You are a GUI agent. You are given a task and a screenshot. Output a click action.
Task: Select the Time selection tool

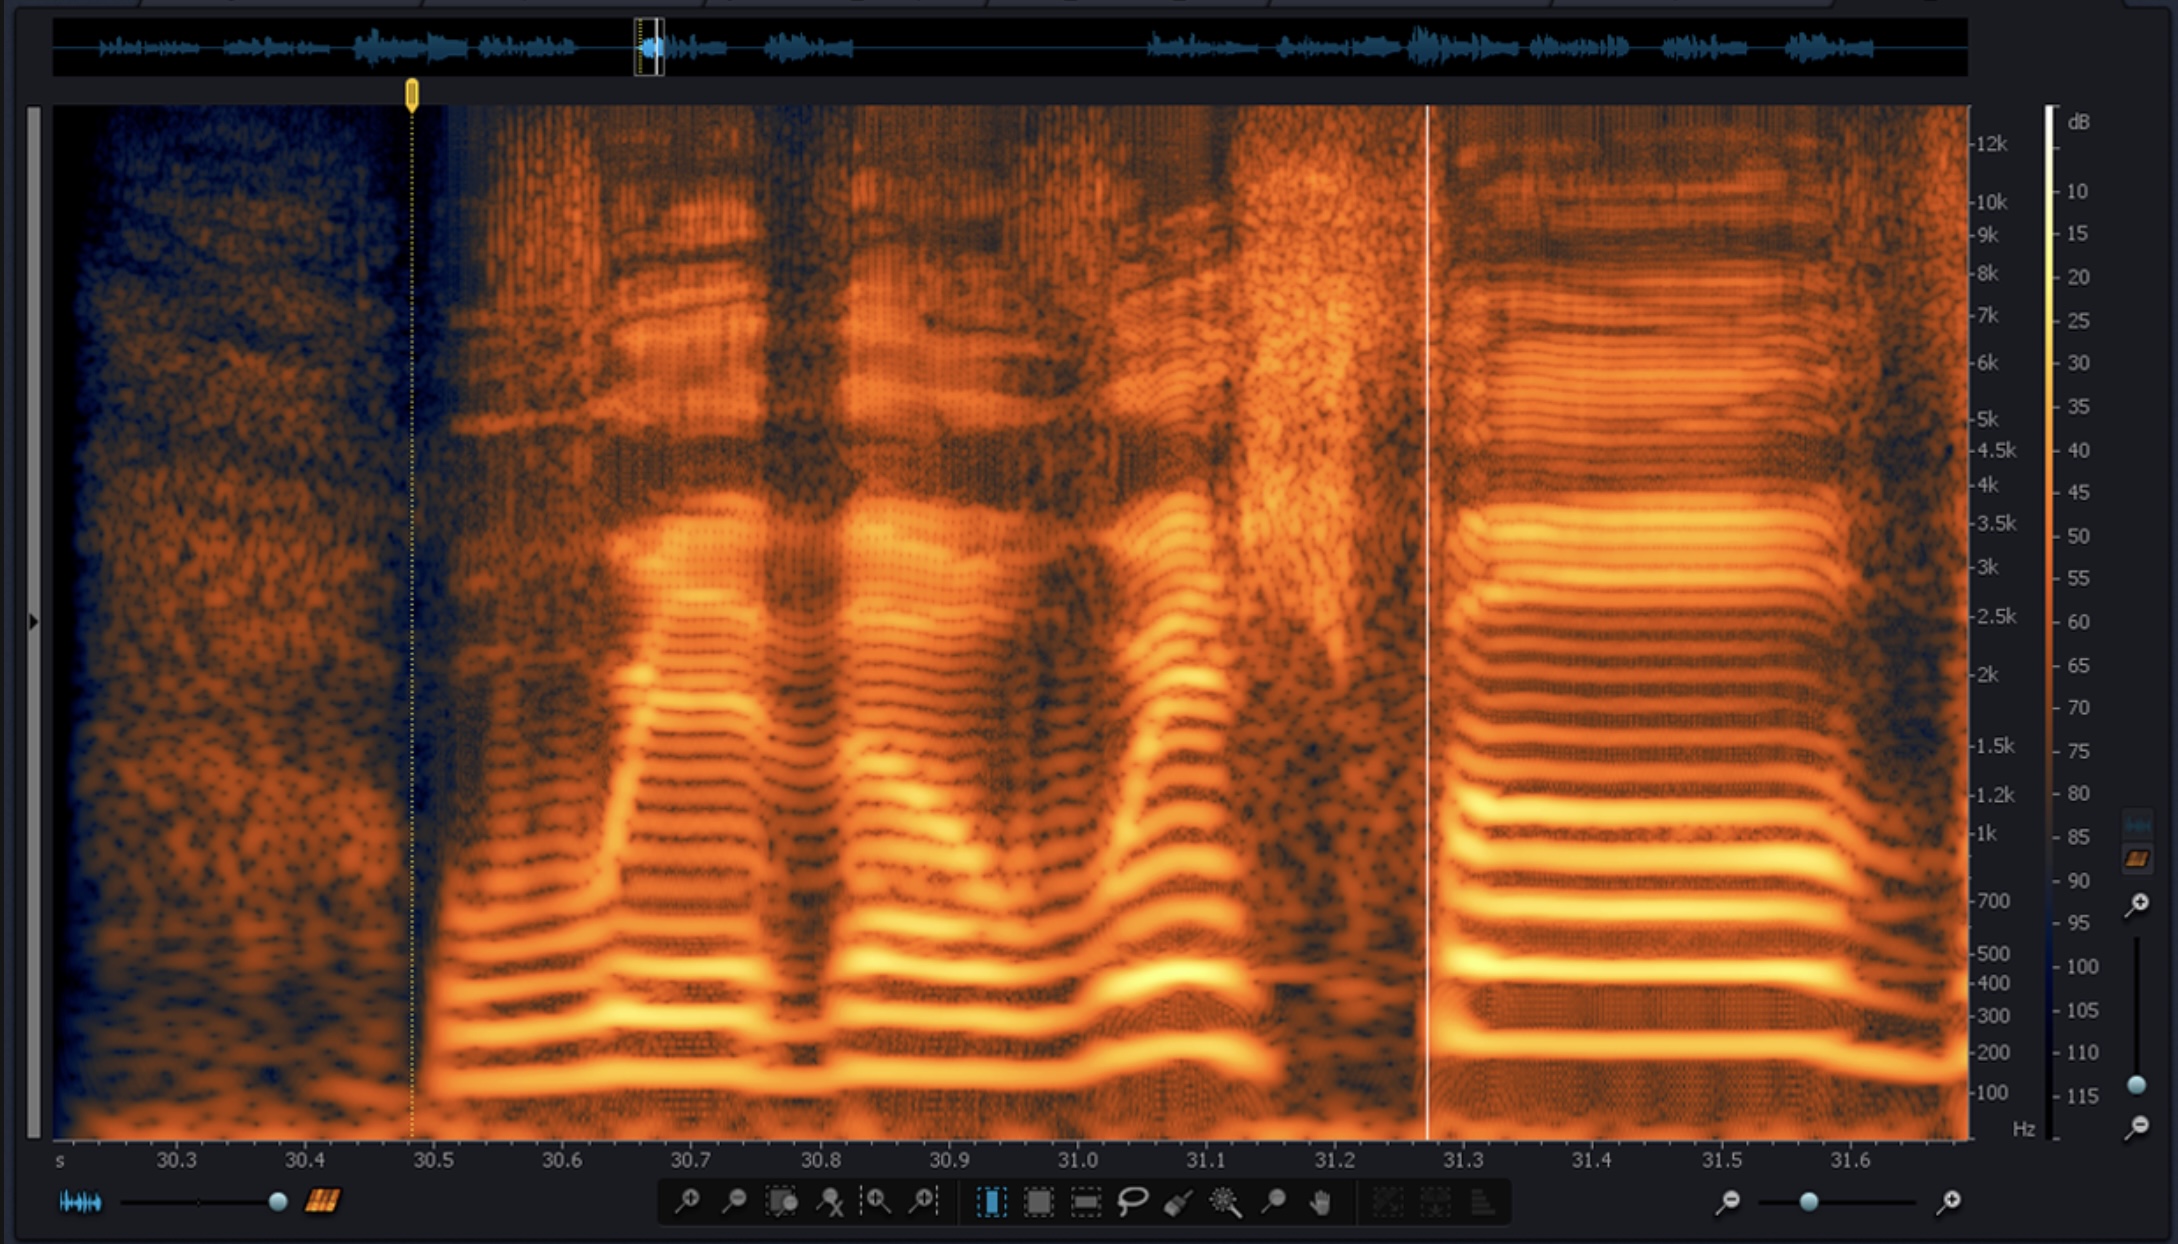(x=991, y=1201)
